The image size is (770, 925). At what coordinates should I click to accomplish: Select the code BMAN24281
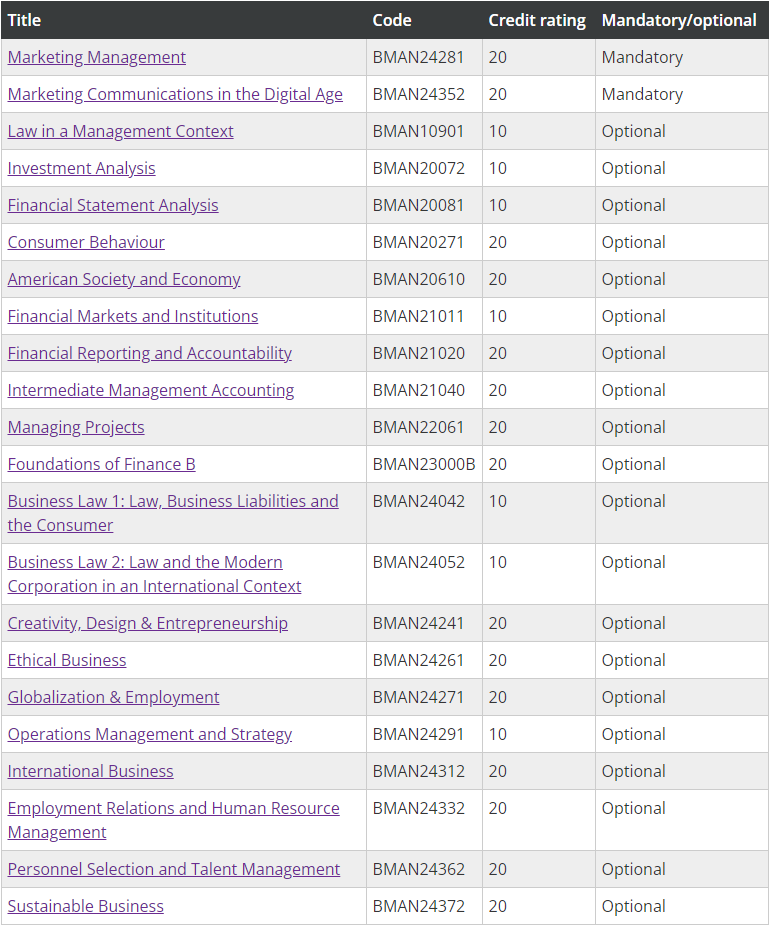click(x=418, y=57)
